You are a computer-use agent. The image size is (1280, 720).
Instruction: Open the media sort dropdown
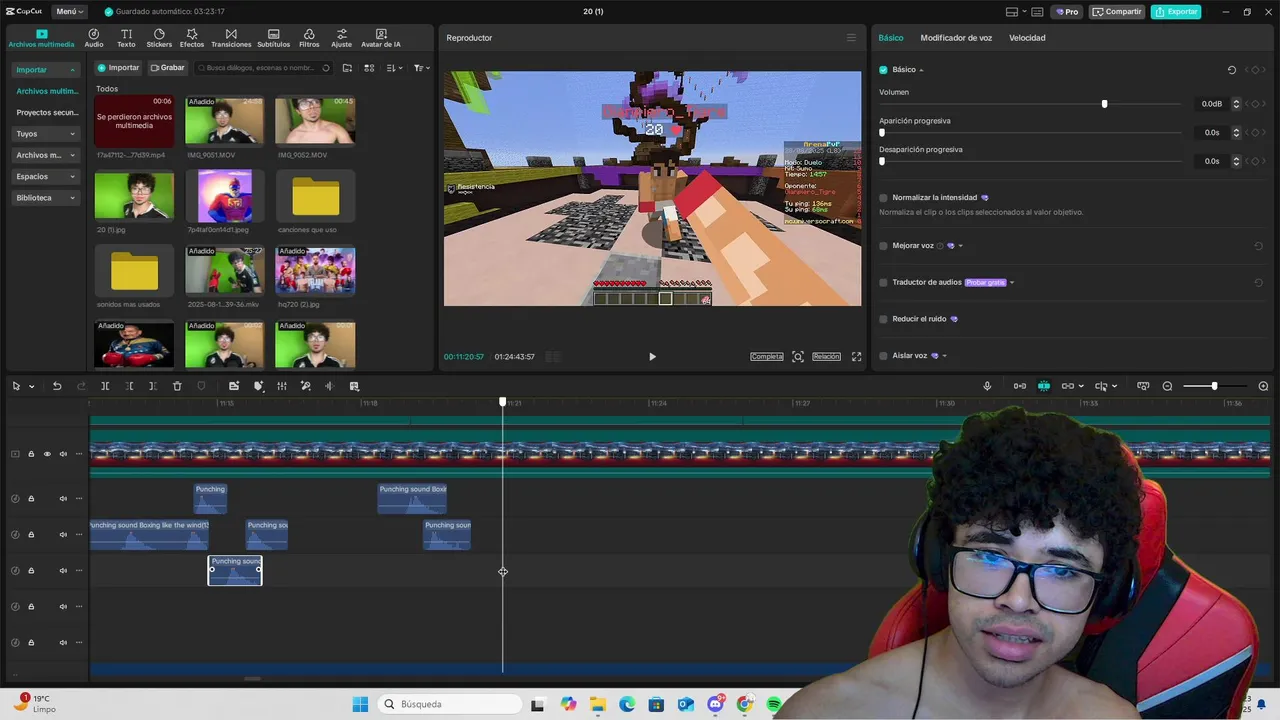(395, 68)
